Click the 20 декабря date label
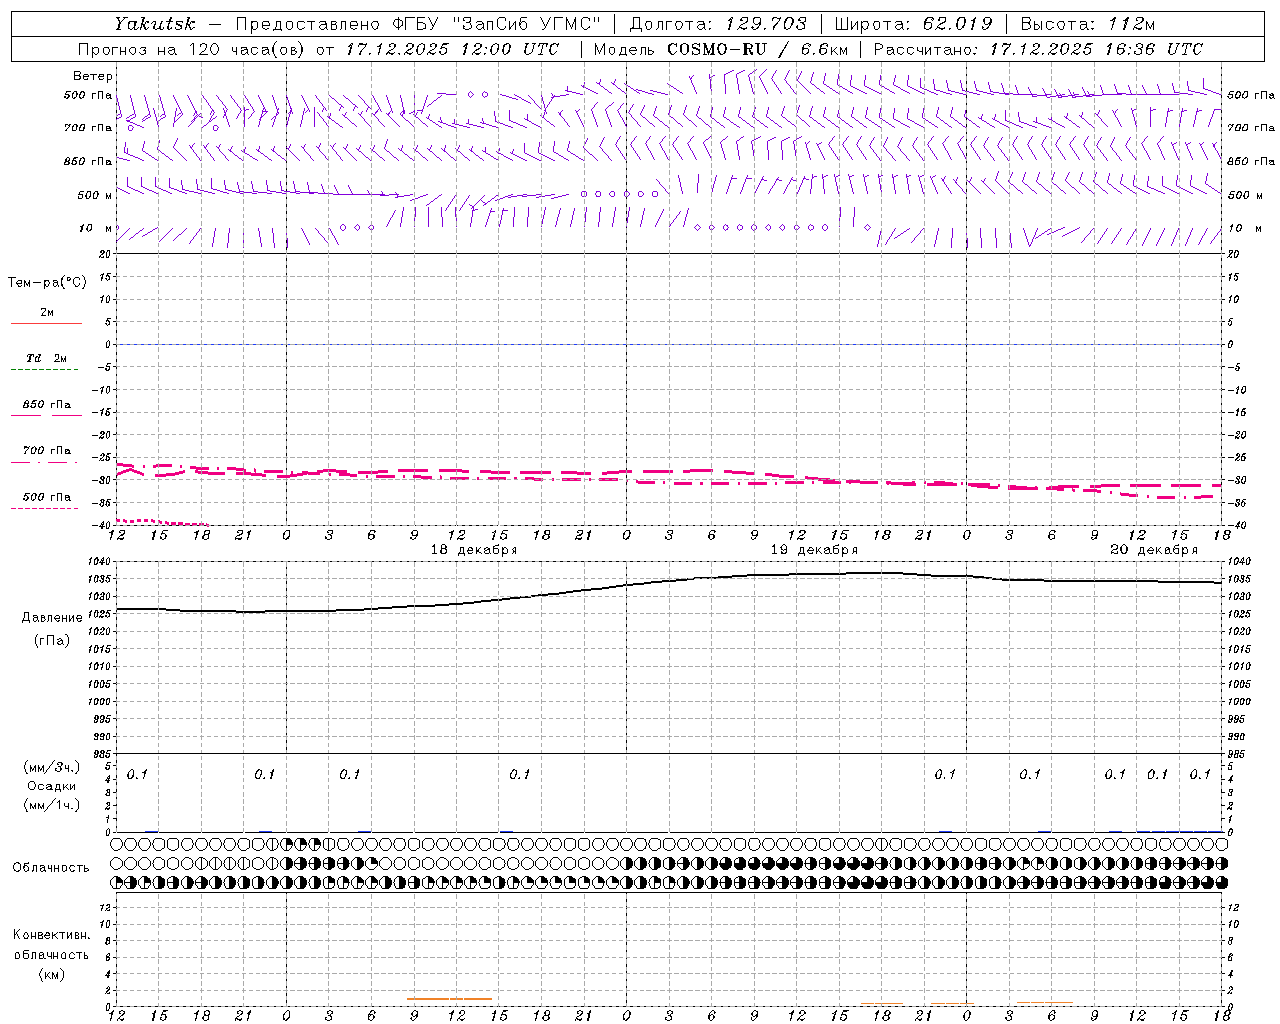Viewport: 1280px width, 1024px height. (1154, 550)
